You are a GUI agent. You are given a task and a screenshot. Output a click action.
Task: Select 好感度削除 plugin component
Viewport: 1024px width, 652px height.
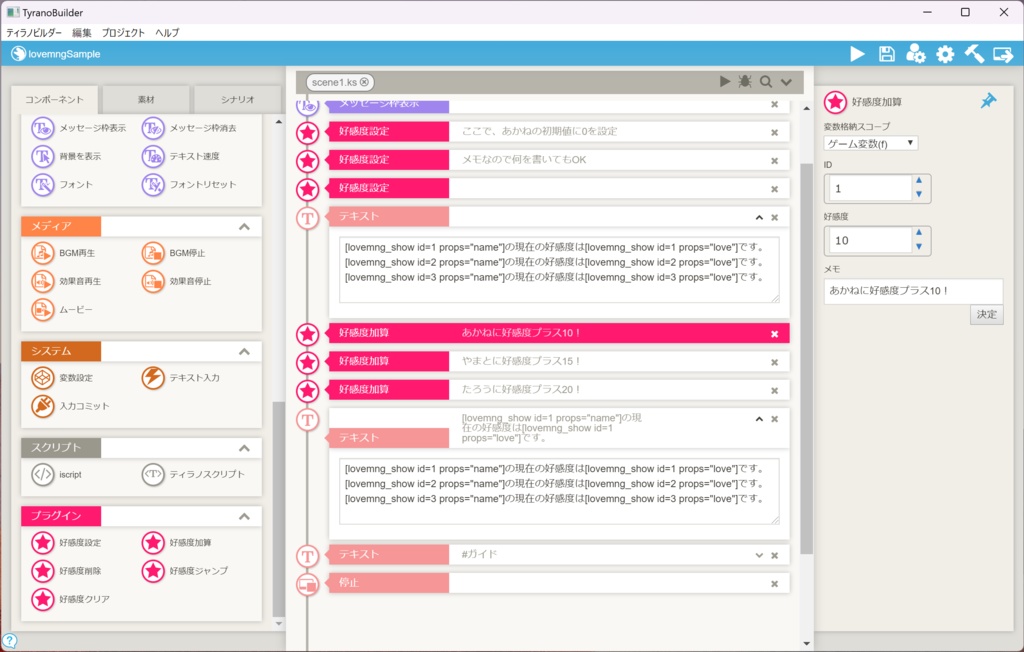tap(67, 570)
